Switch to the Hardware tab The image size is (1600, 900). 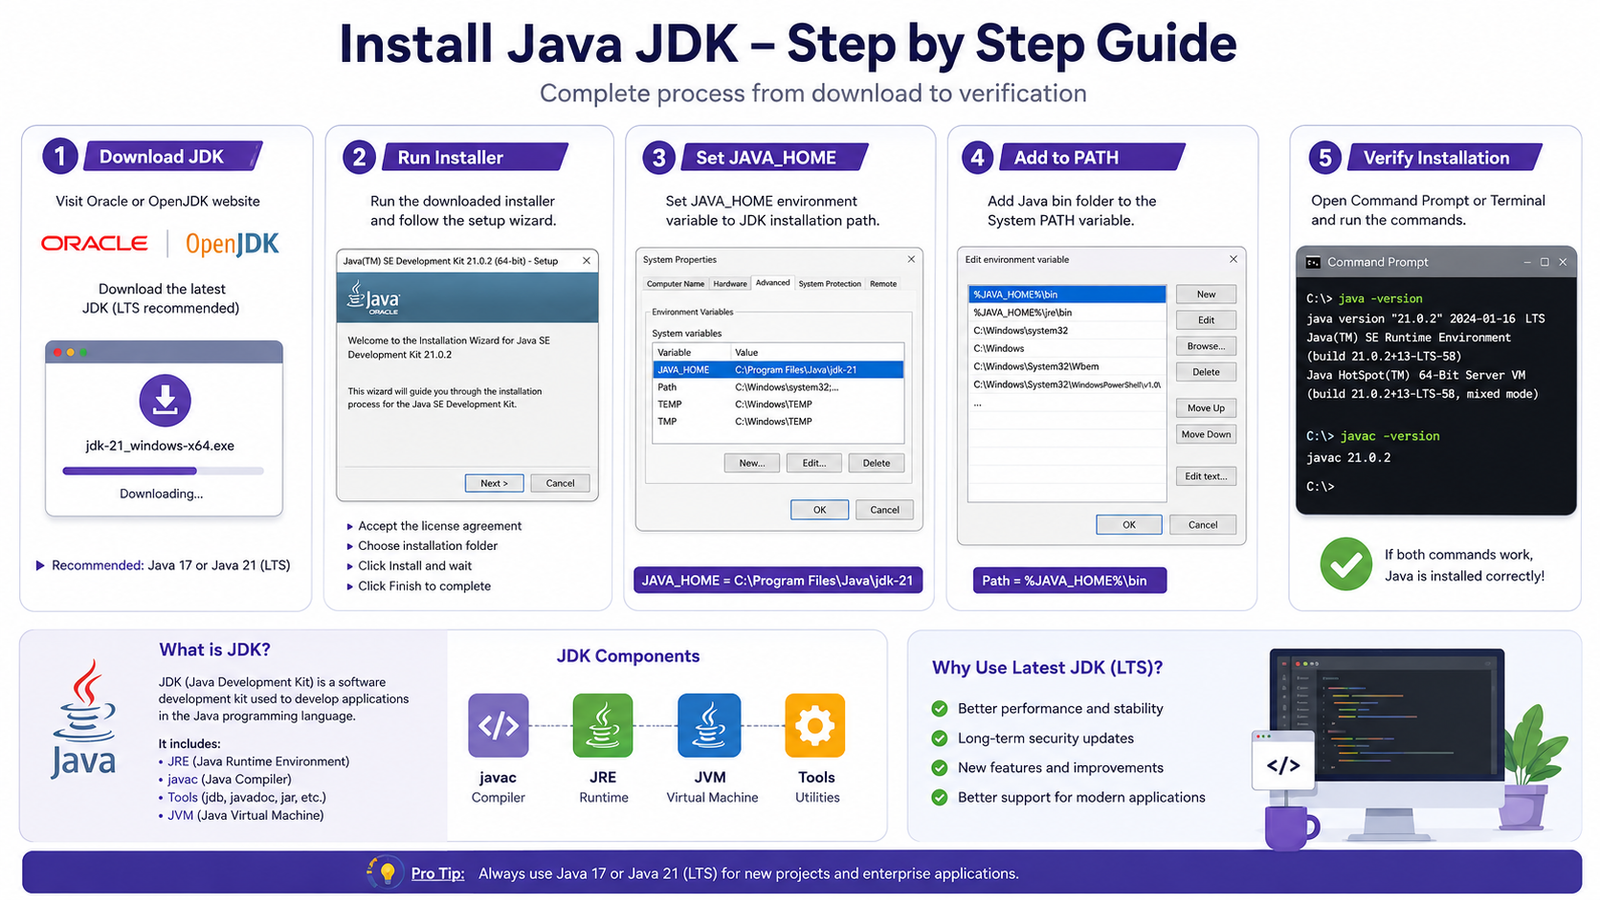730,284
